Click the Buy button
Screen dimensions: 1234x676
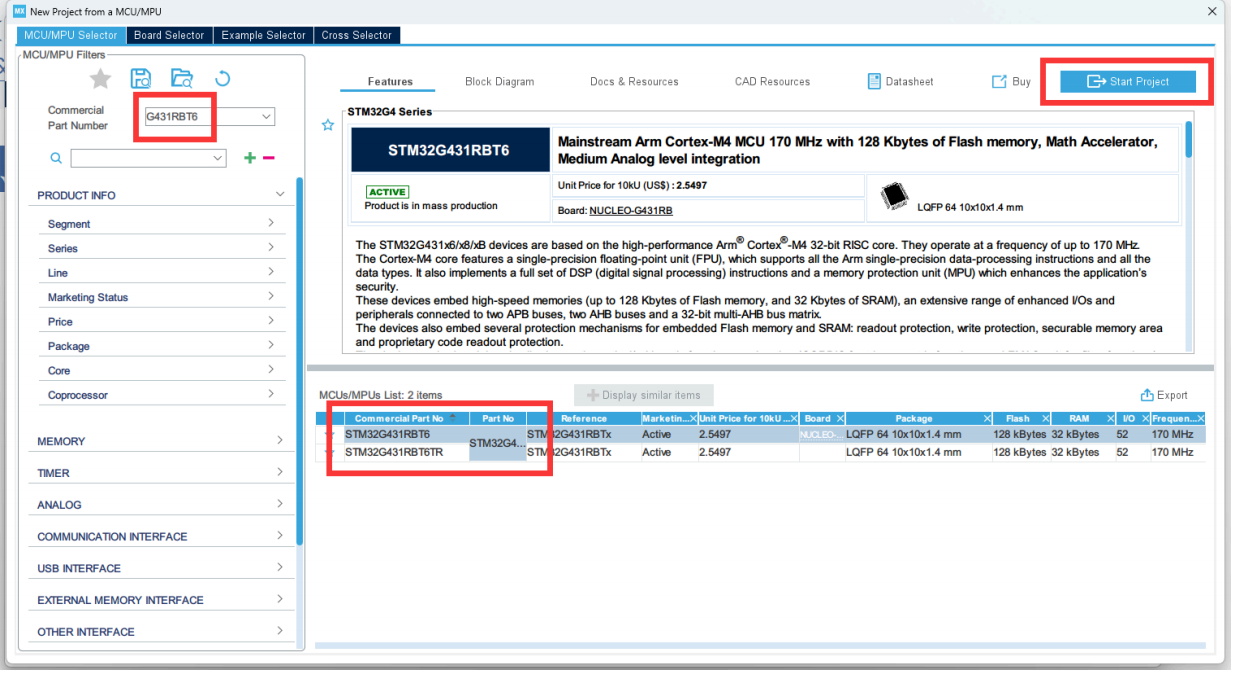tap(1011, 82)
